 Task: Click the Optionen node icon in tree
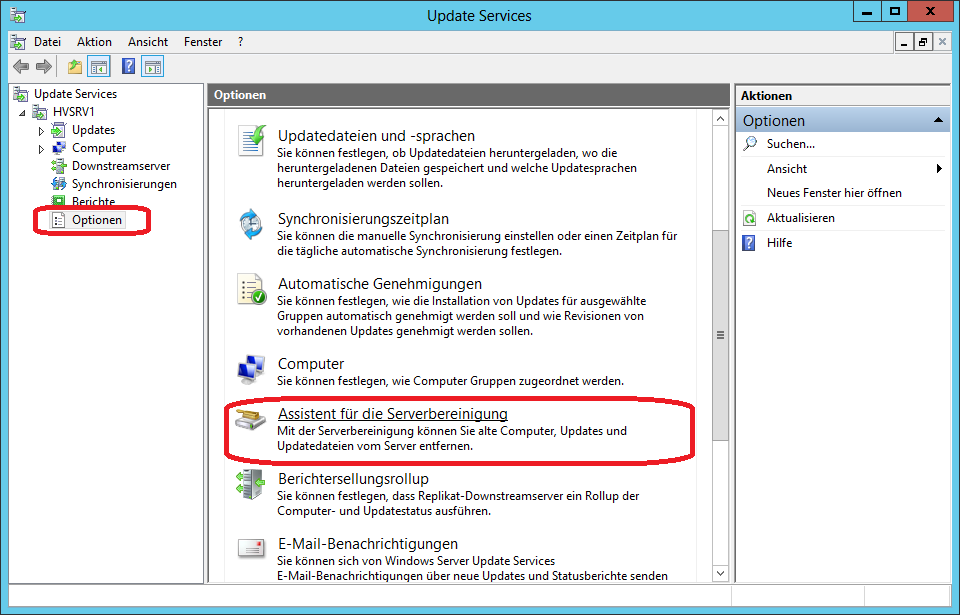[x=58, y=220]
